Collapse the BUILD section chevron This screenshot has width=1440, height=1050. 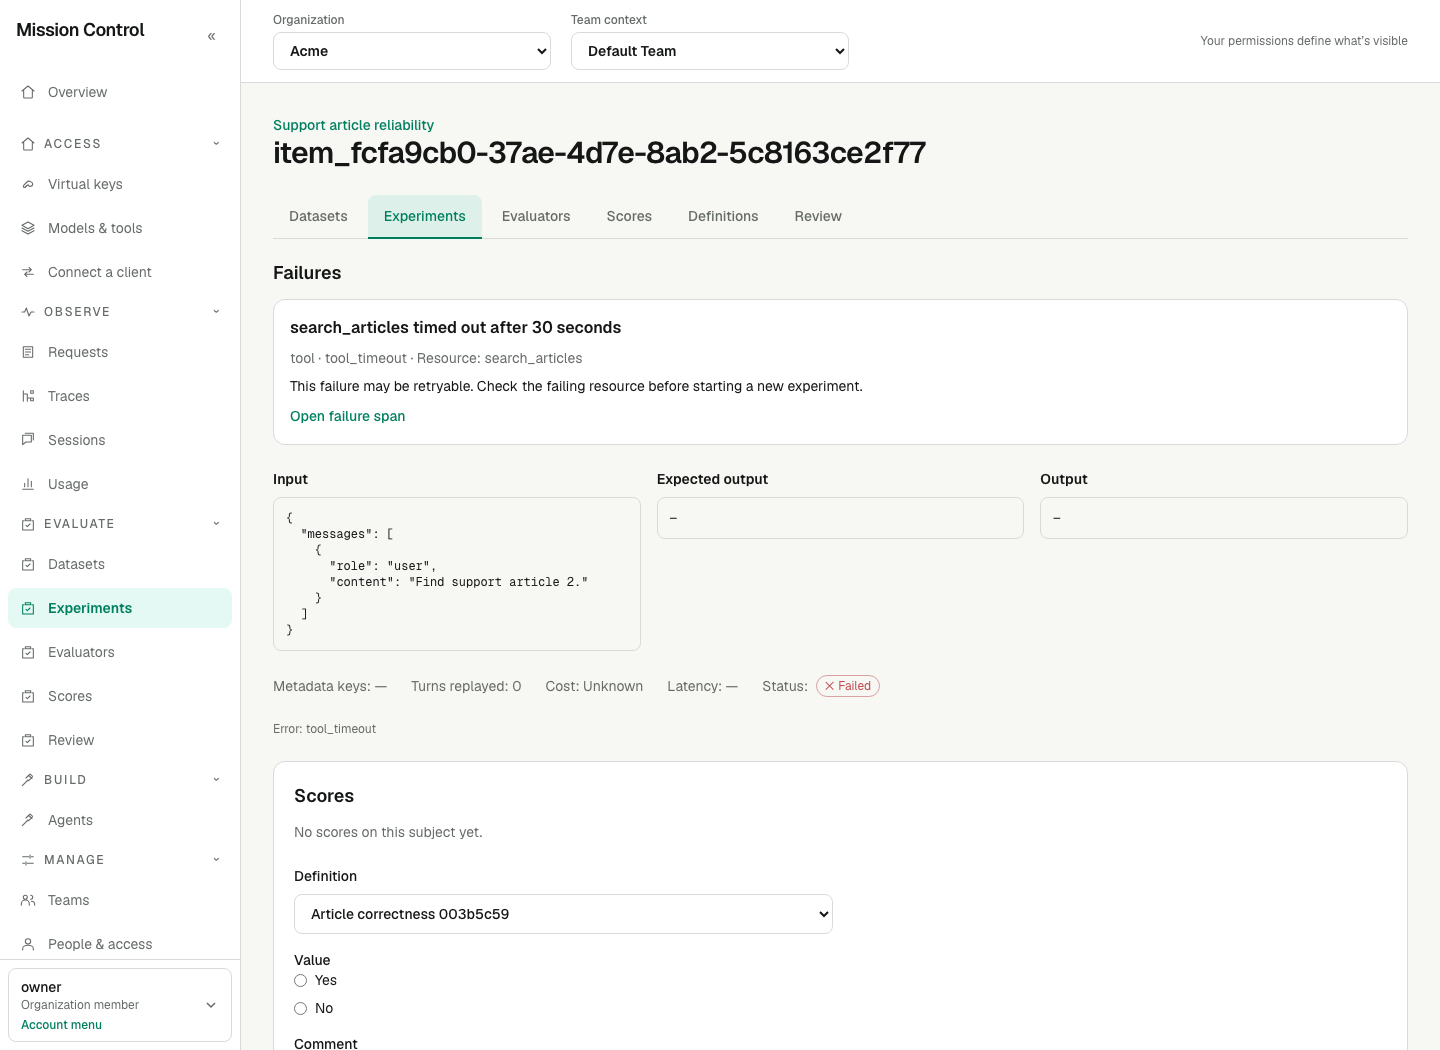[x=216, y=780]
